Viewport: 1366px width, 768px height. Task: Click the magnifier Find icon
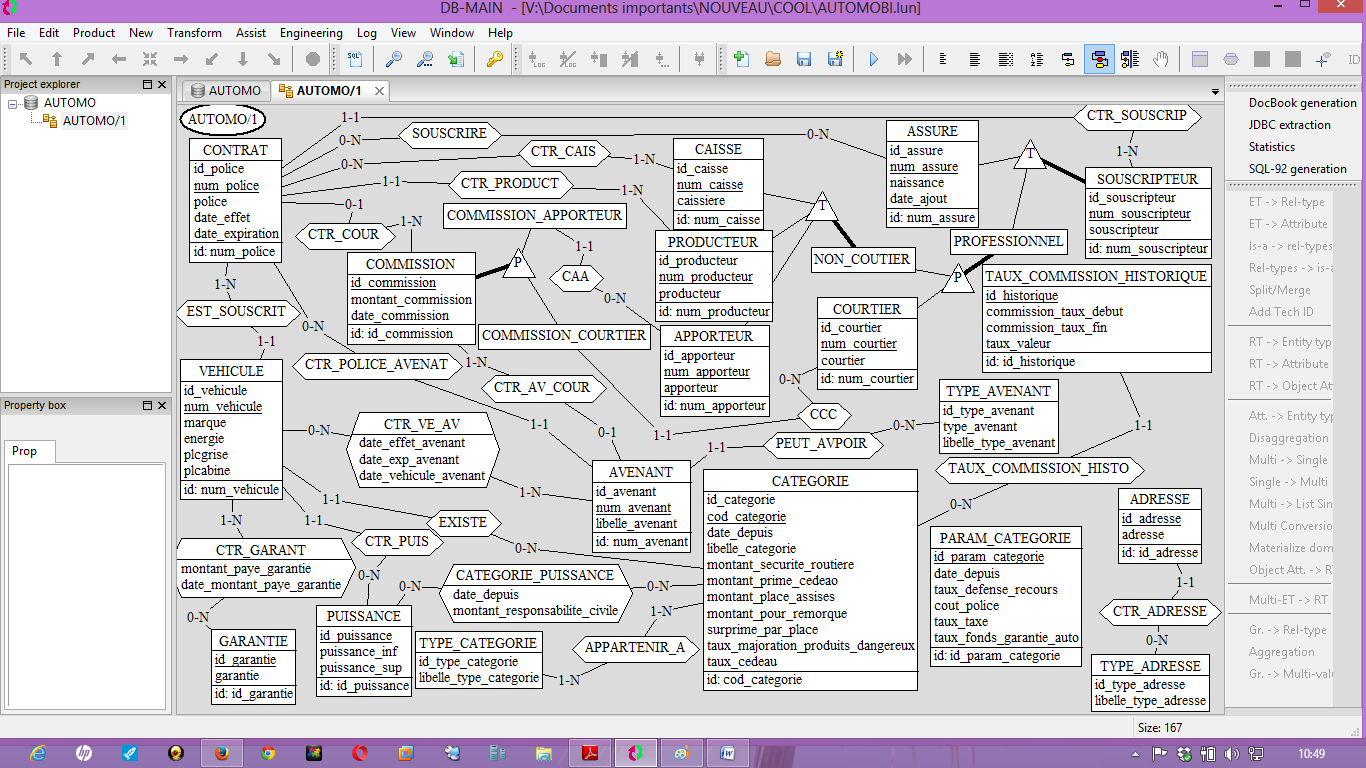394,59
